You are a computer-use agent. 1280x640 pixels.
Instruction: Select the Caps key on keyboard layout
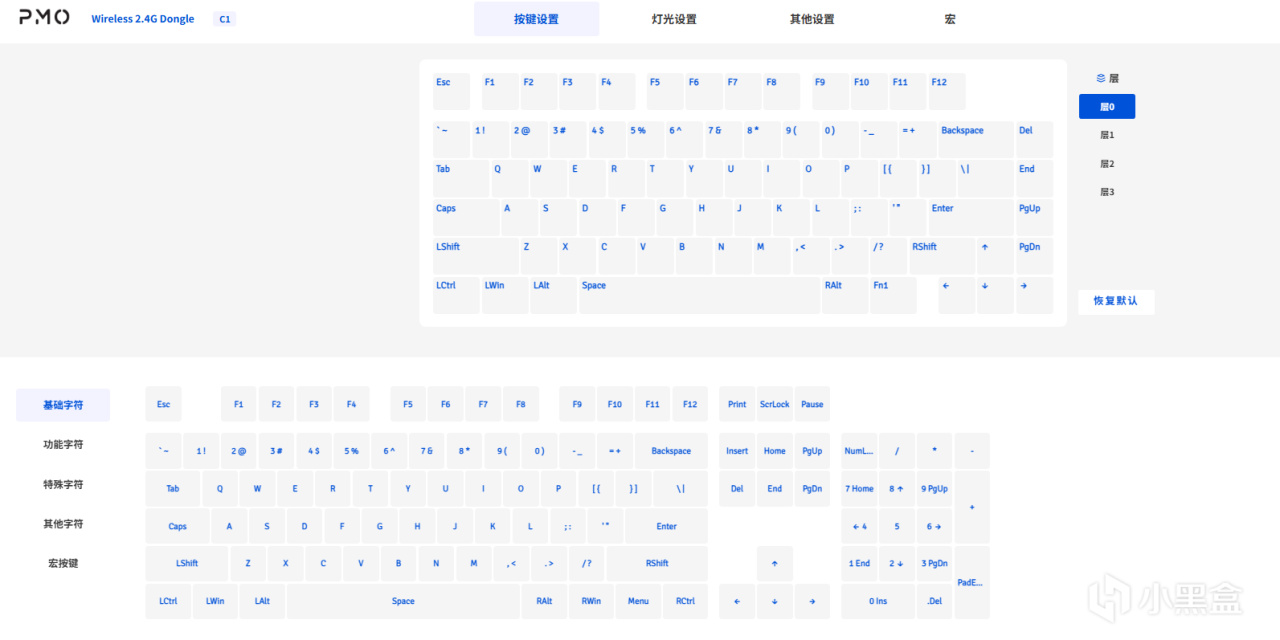coord(465,217)
